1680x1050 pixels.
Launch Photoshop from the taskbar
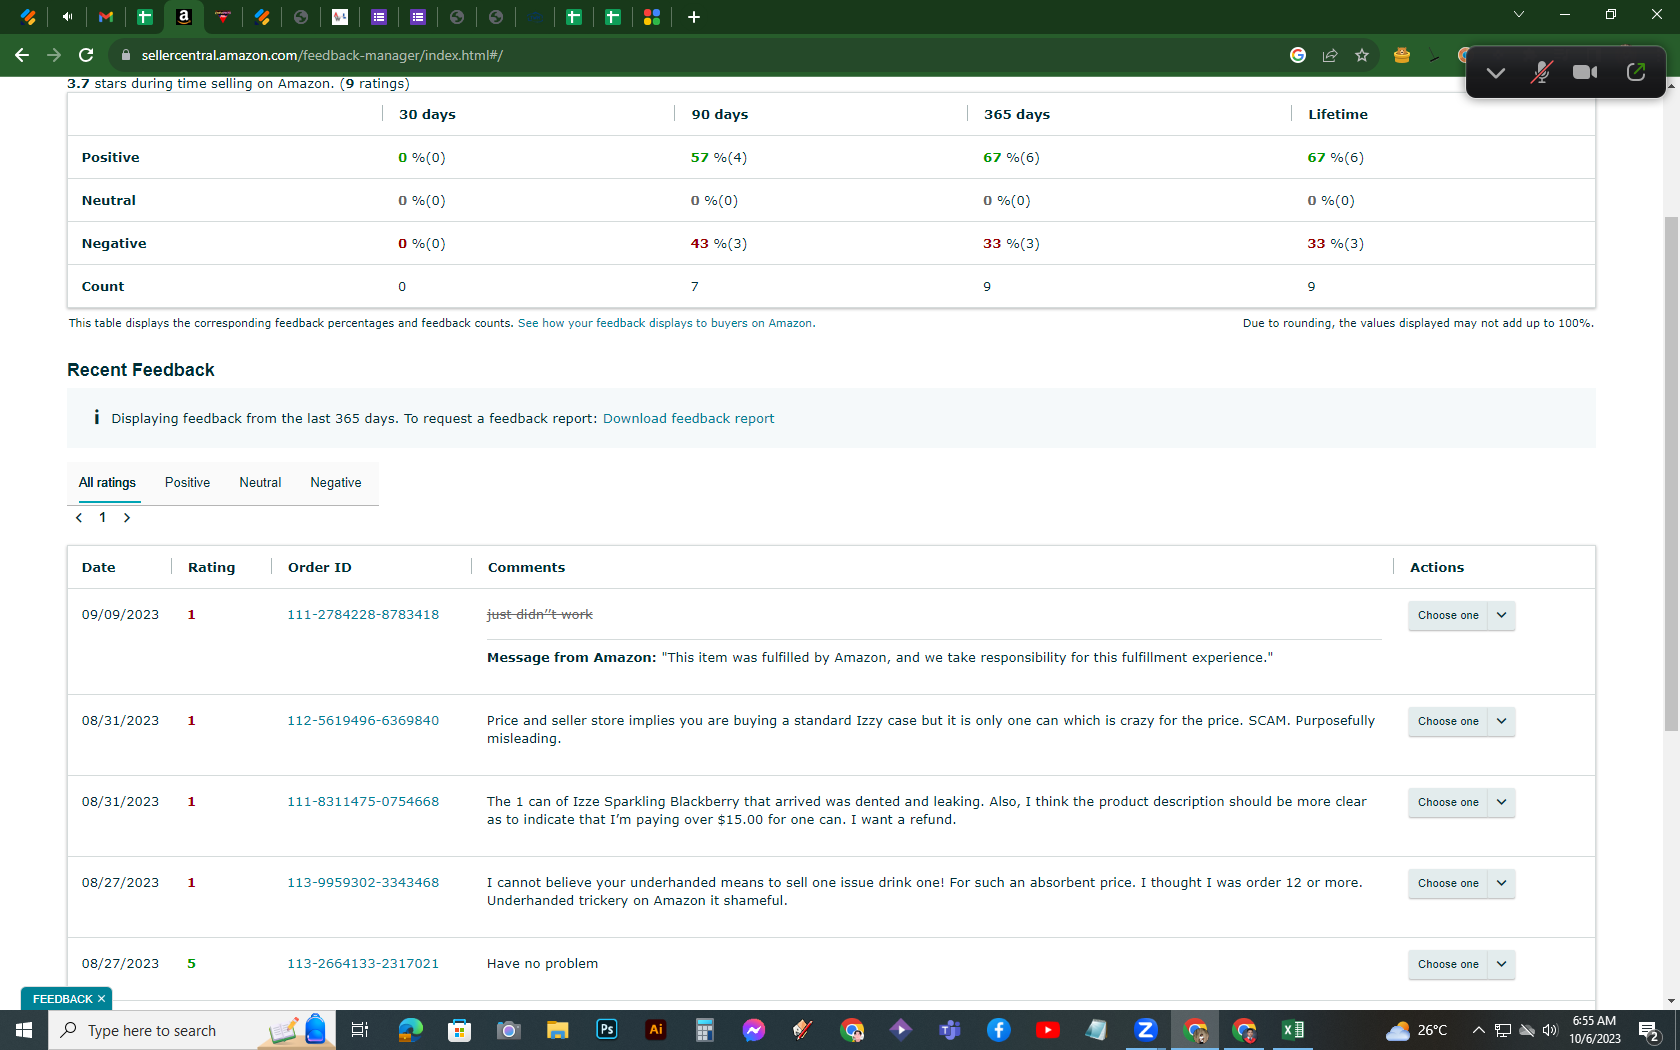[x=607, y=1030]
